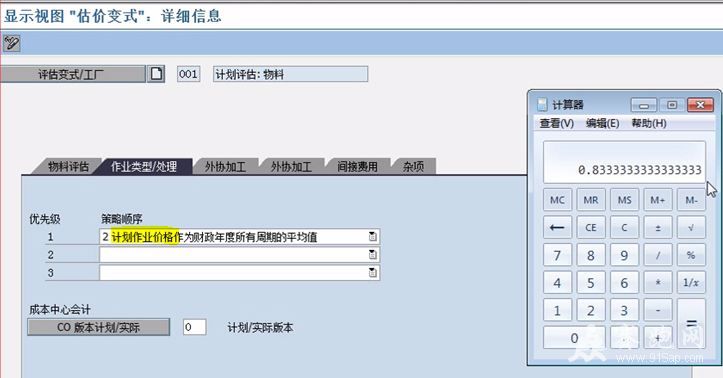Image resolution: width=723 pixels, height=378 pixels.
Task: Click the calculator backspace arrow key
Action: coord(557,228)
